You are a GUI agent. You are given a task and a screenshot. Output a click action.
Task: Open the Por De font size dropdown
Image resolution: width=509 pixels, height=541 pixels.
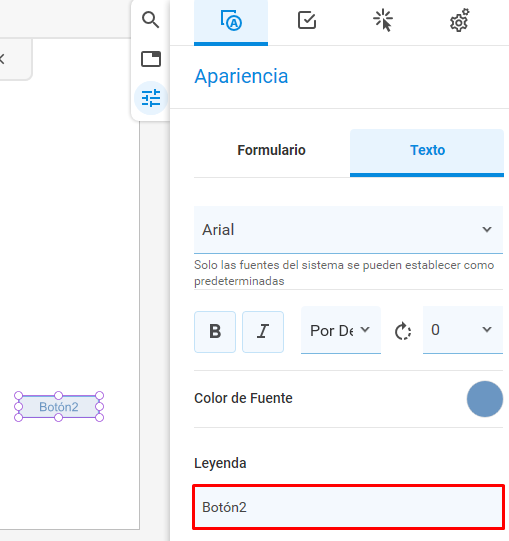pos(341,330)
